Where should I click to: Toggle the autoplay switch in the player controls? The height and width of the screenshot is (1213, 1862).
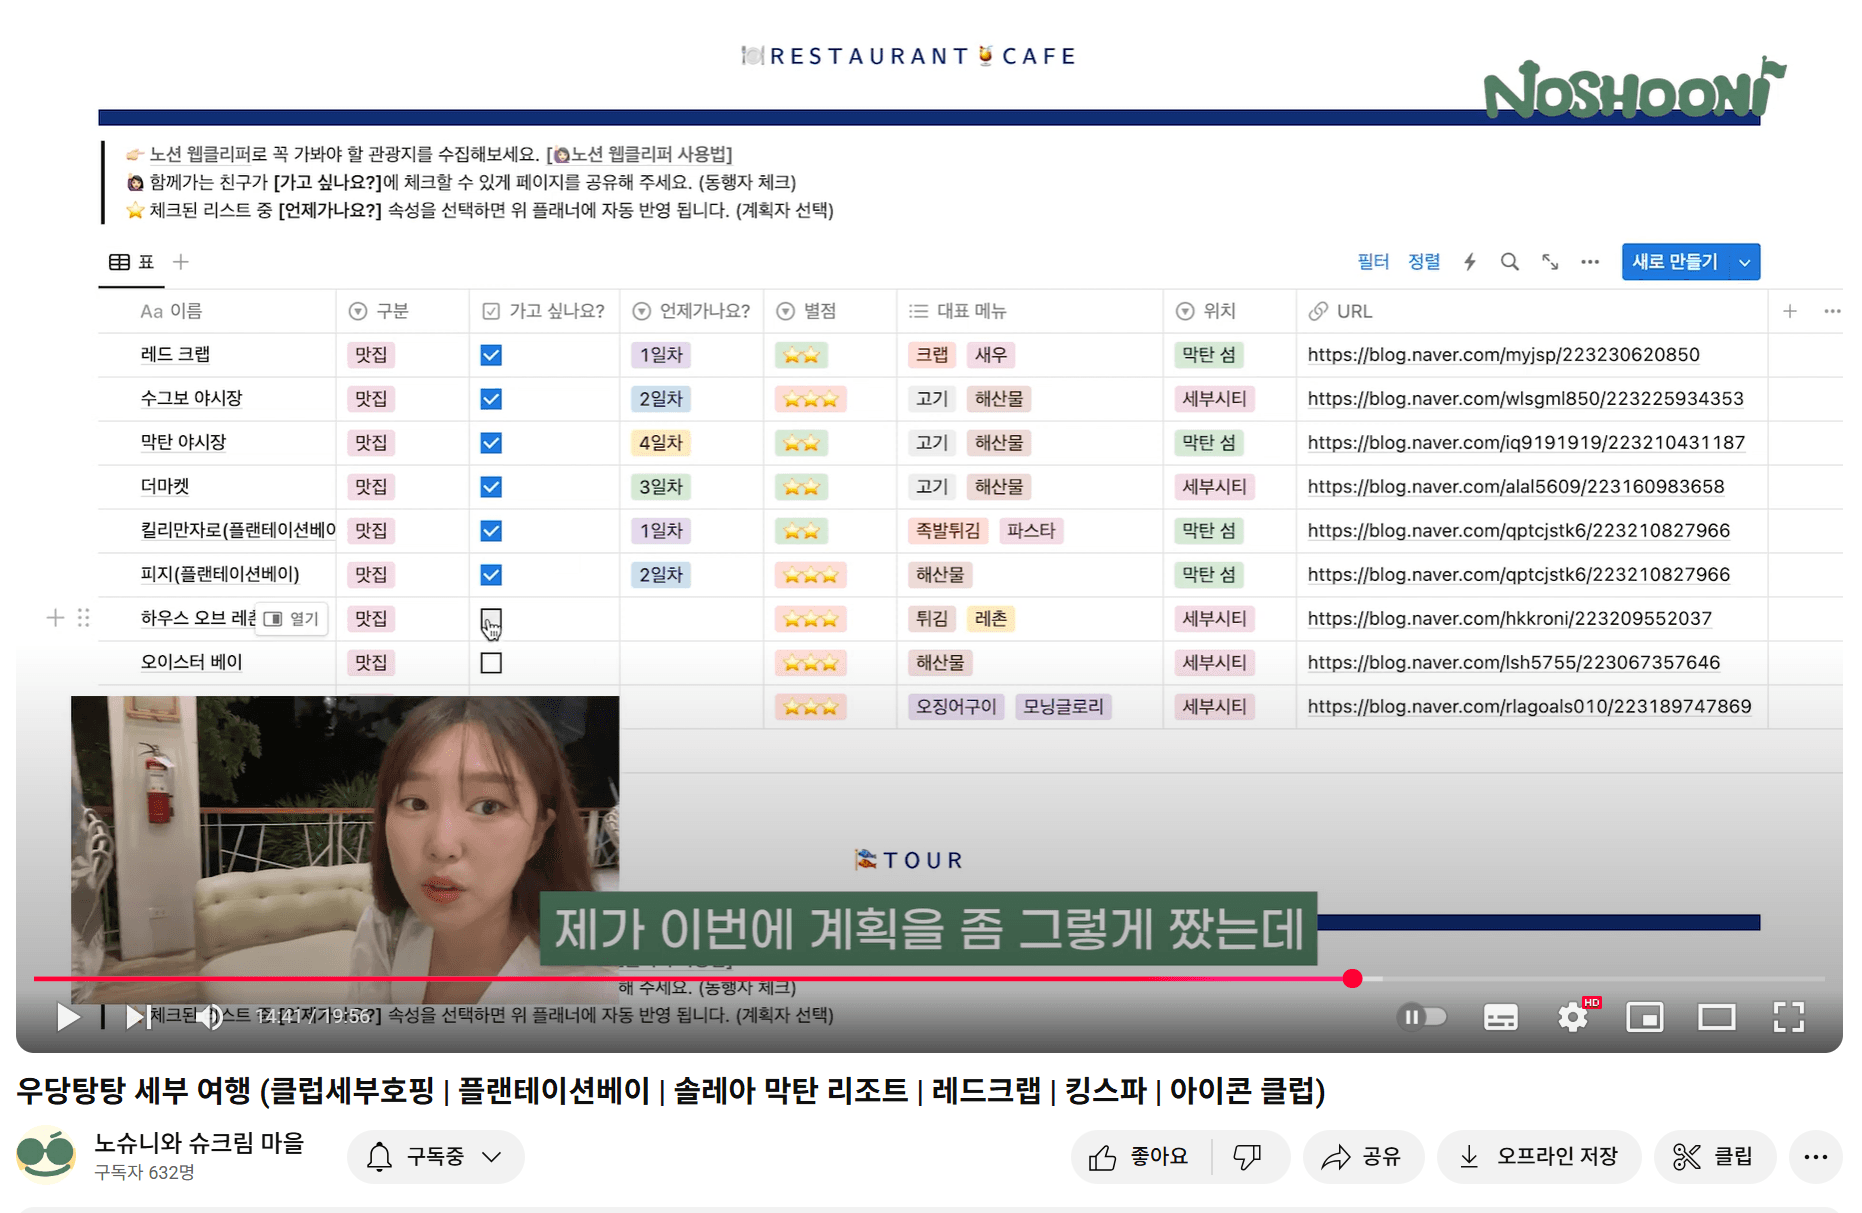1423,1016
